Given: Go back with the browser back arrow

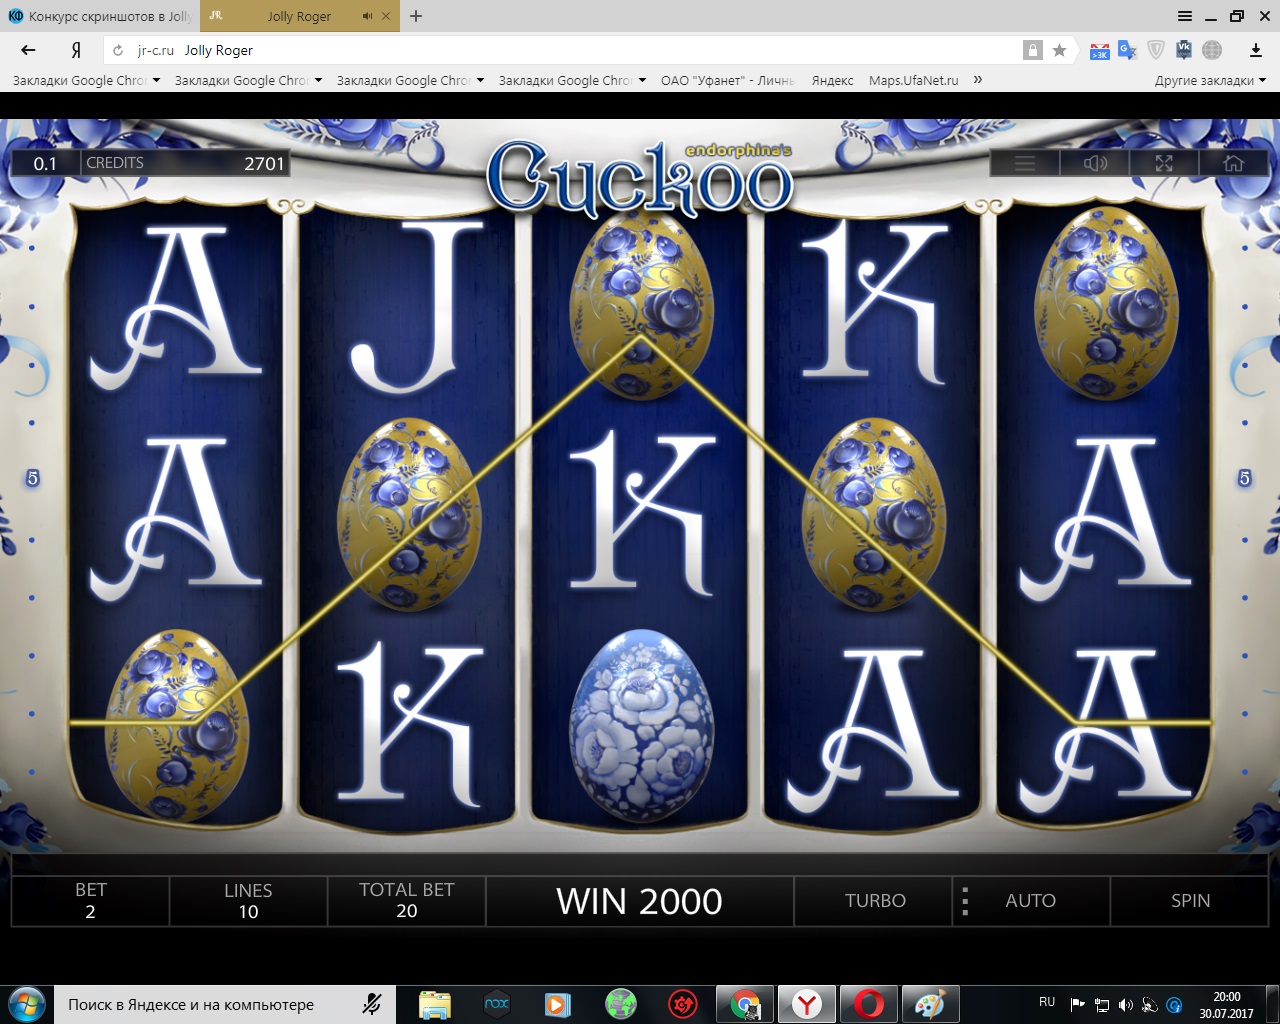Looking at the screenshot, I should pos(28,50).
